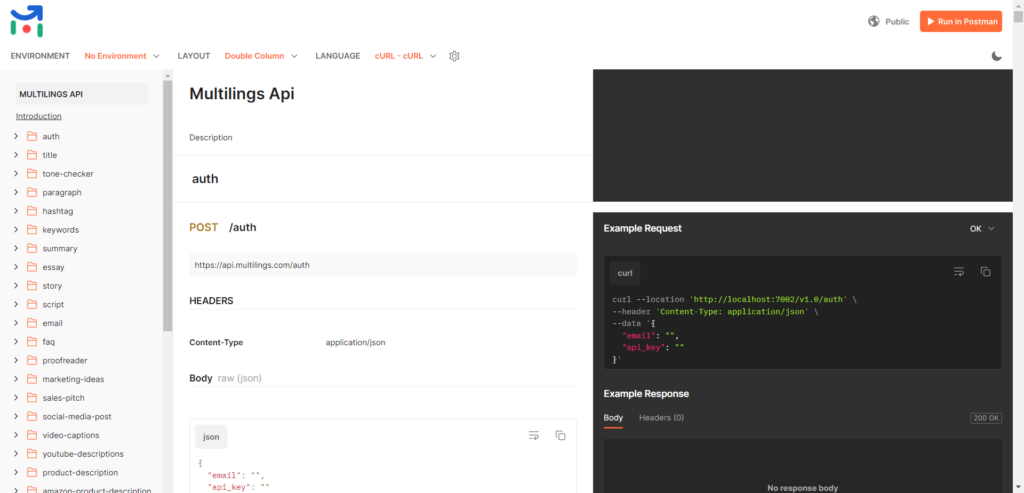Click the Multilings logo icon
The height and width of the screenshot is (493, 1024).
(x=27, y=21)
